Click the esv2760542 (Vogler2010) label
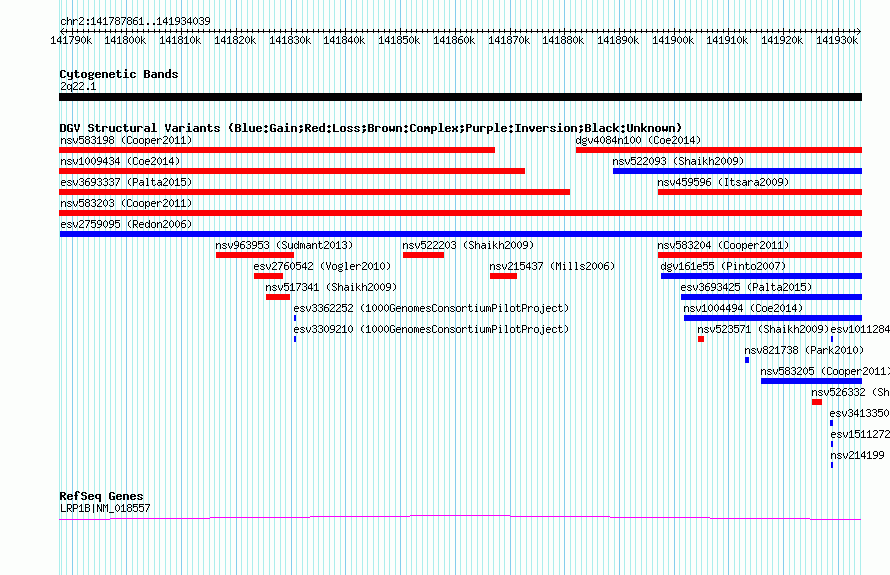The width and height of the screenshot is (890, 575). 322,266
